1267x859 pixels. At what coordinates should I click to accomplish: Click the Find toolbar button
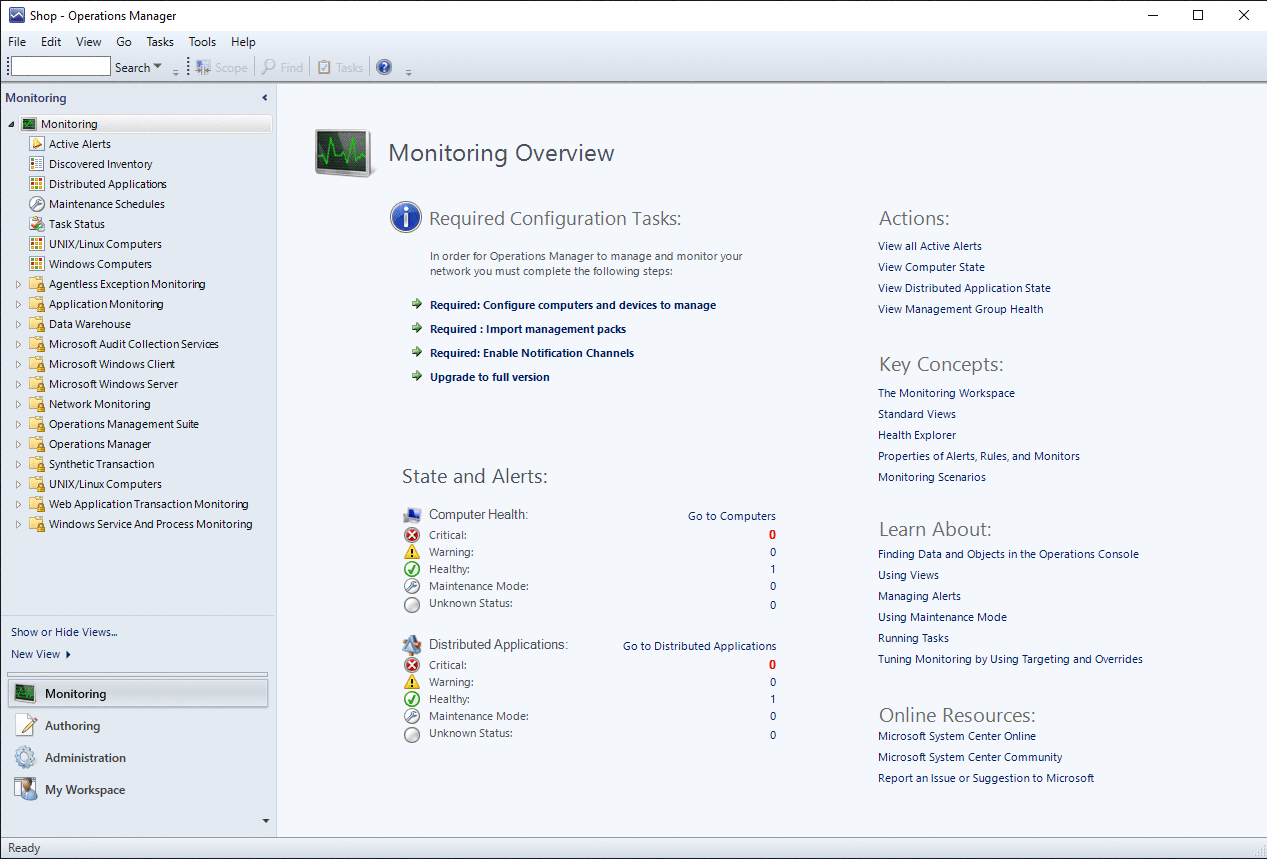(283, 67)
